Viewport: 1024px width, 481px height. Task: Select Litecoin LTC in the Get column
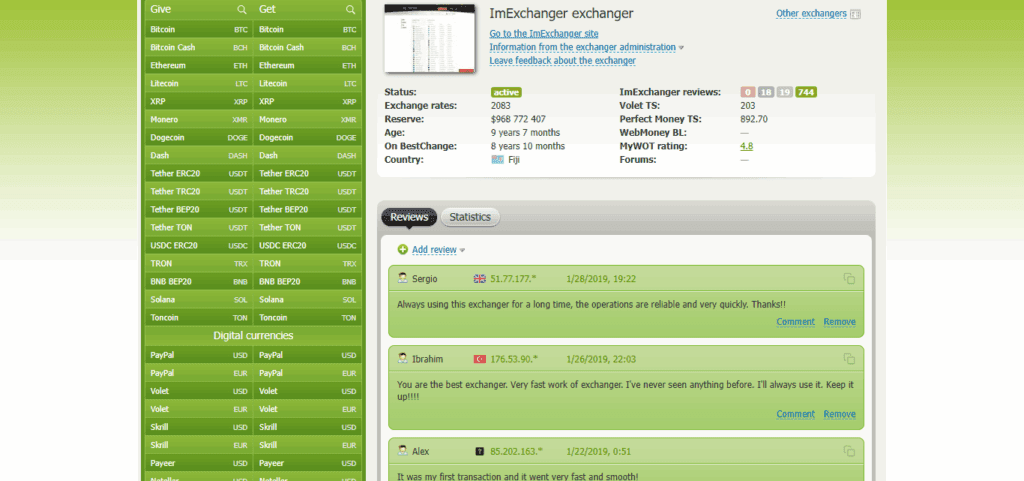tap(307, 84)
